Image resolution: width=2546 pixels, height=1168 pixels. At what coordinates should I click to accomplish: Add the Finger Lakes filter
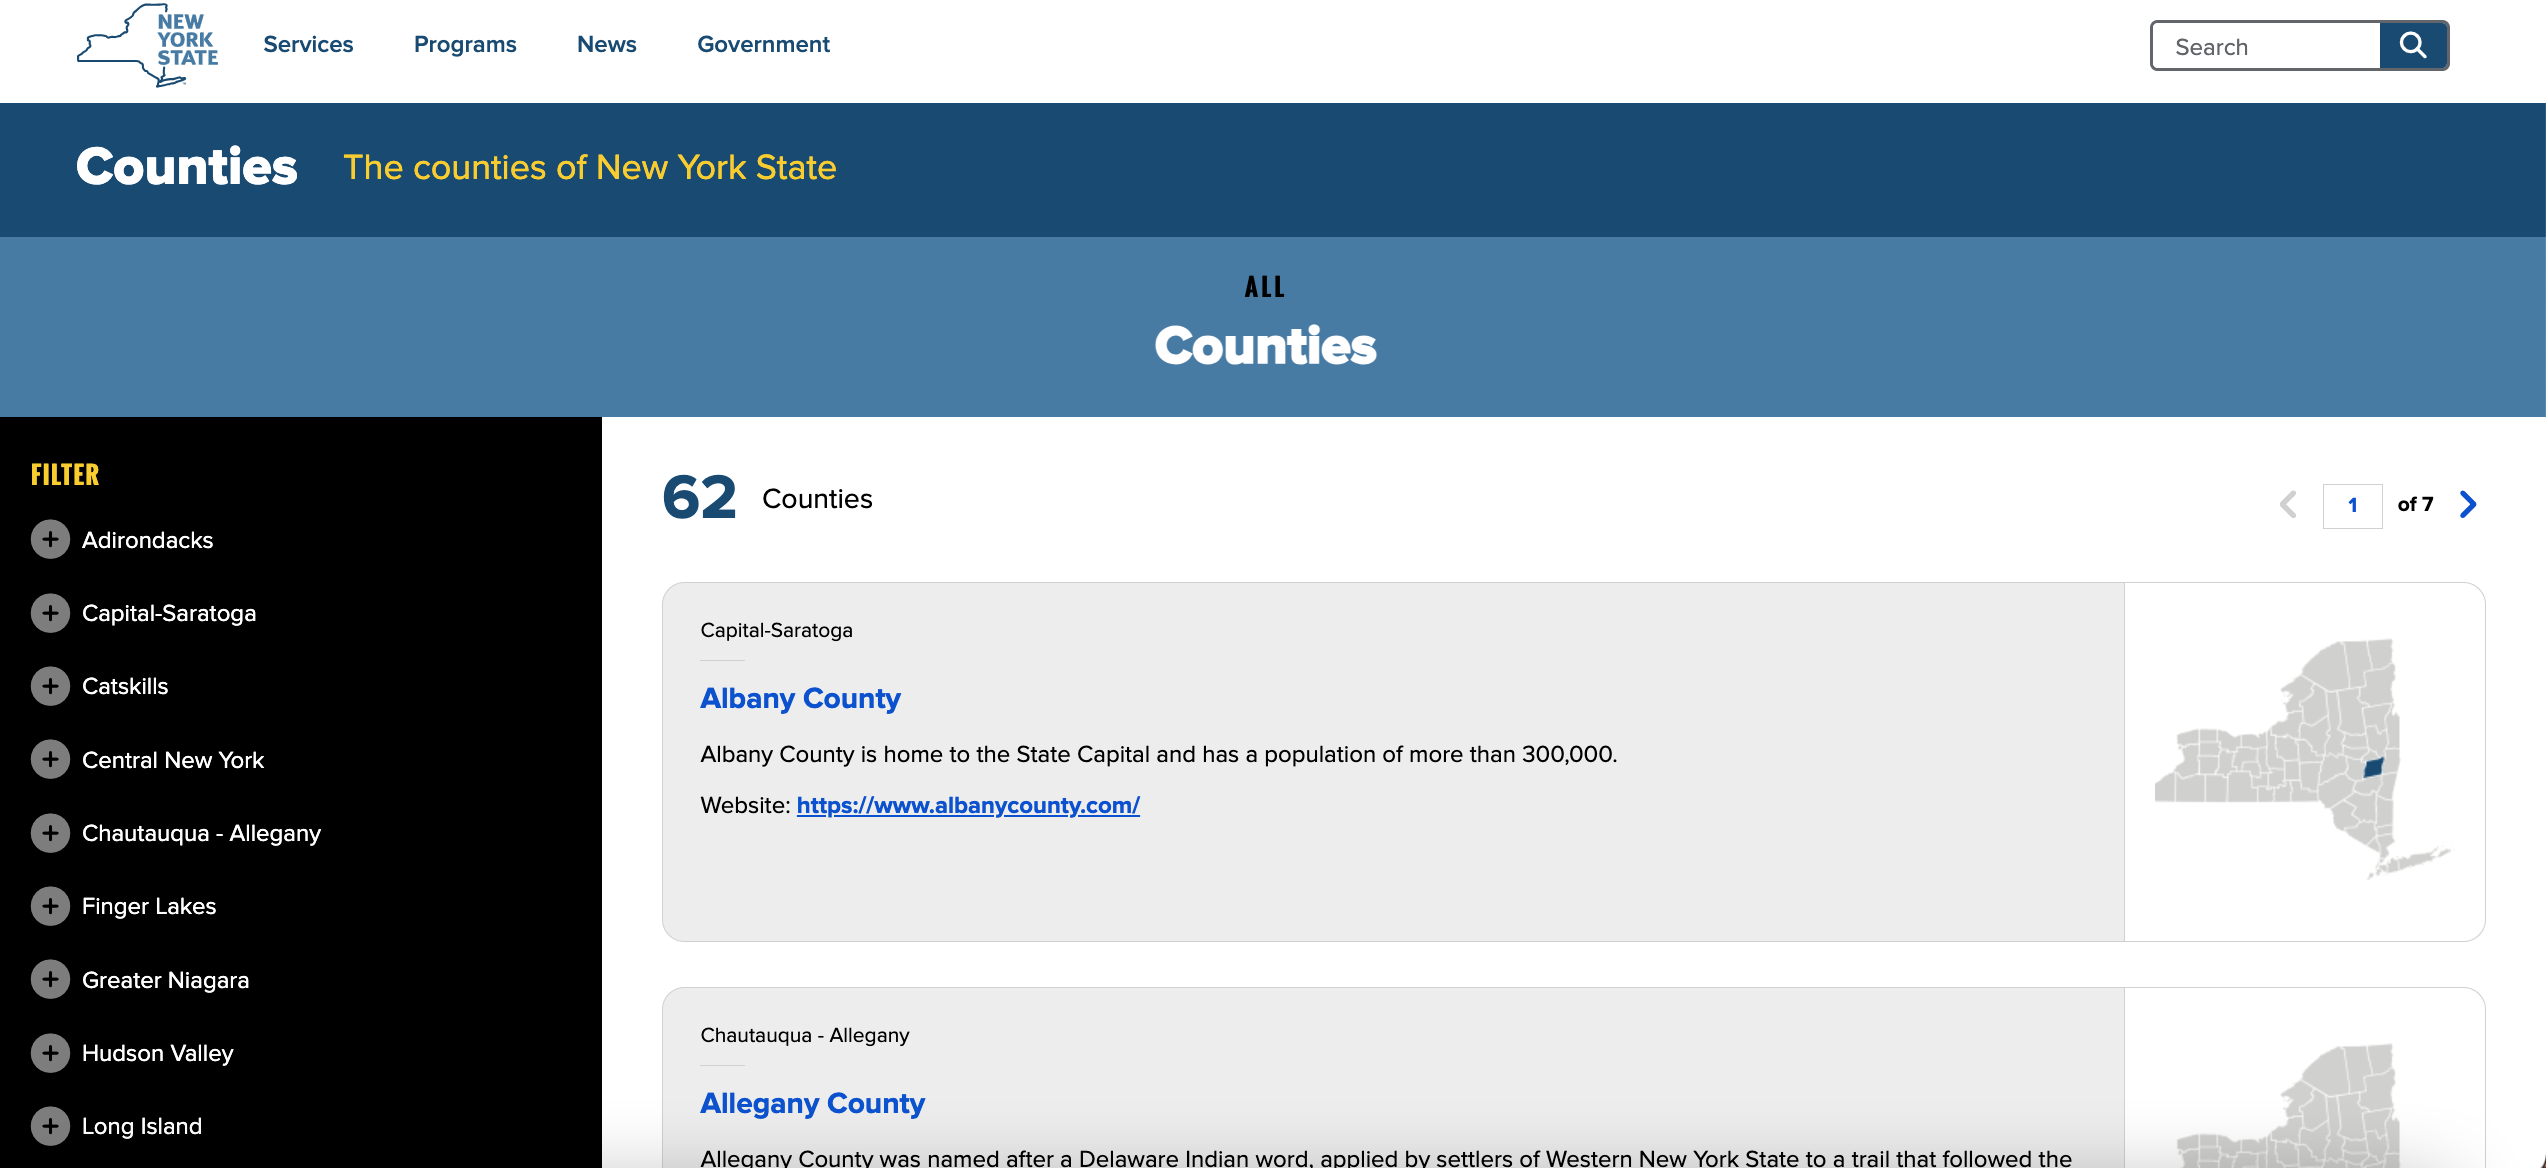[50, 906]
